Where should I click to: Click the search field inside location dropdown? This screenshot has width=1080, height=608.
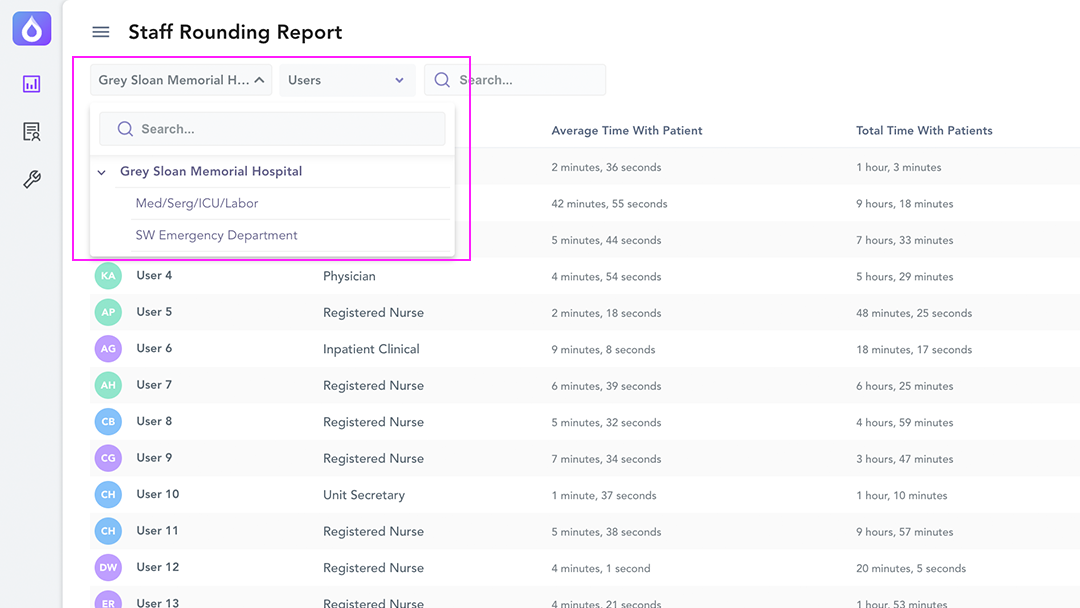280,129
